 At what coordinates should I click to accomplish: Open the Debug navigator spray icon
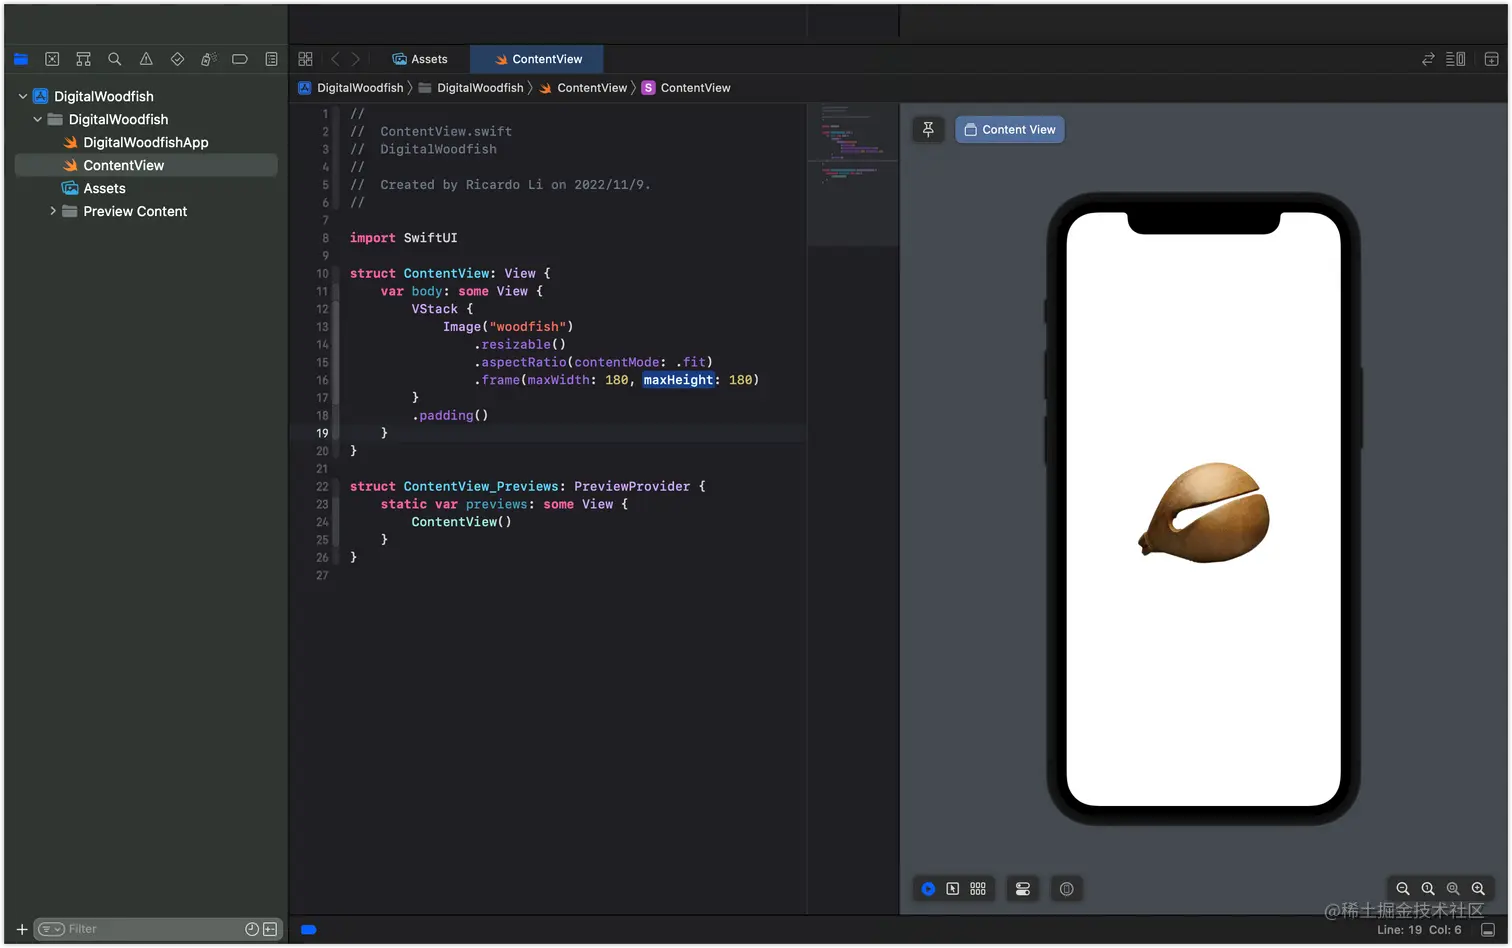tap(208, 59)
